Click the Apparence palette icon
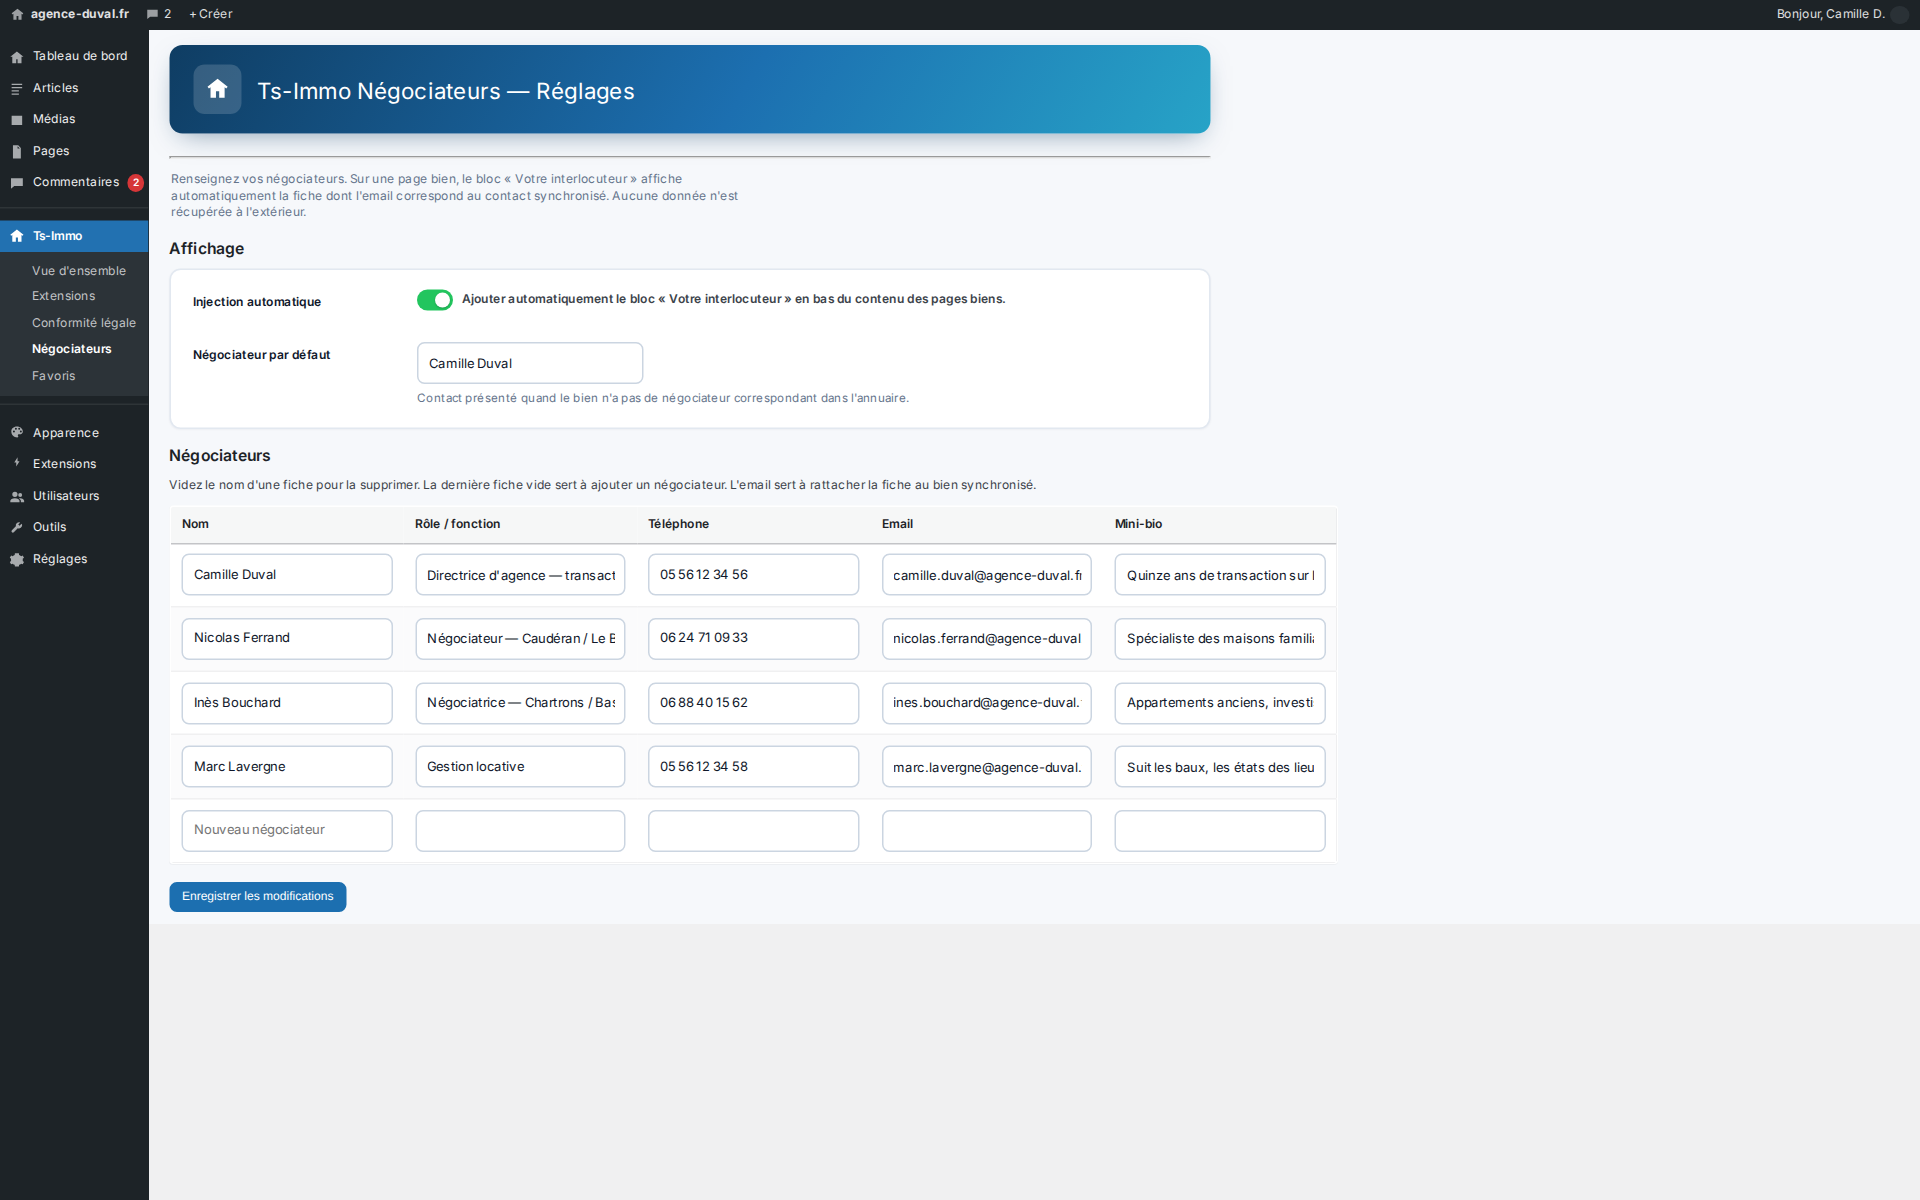The image size is (1920, 1200). click(17, 433)
